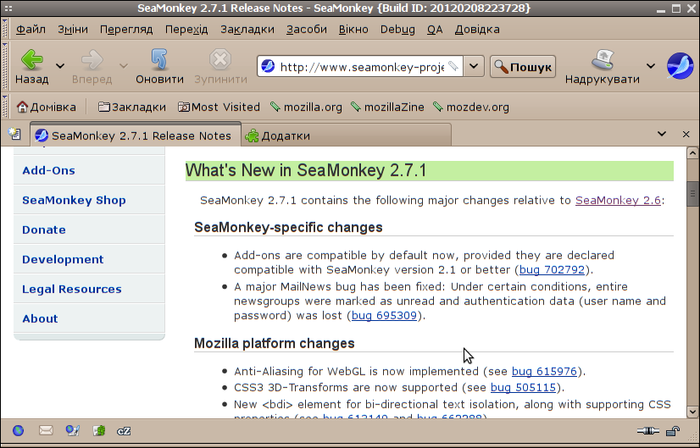The height and width of the screenshot is (448, 700).
Task: Open the Forward history dropdown arrow
Action: [124, 66]
